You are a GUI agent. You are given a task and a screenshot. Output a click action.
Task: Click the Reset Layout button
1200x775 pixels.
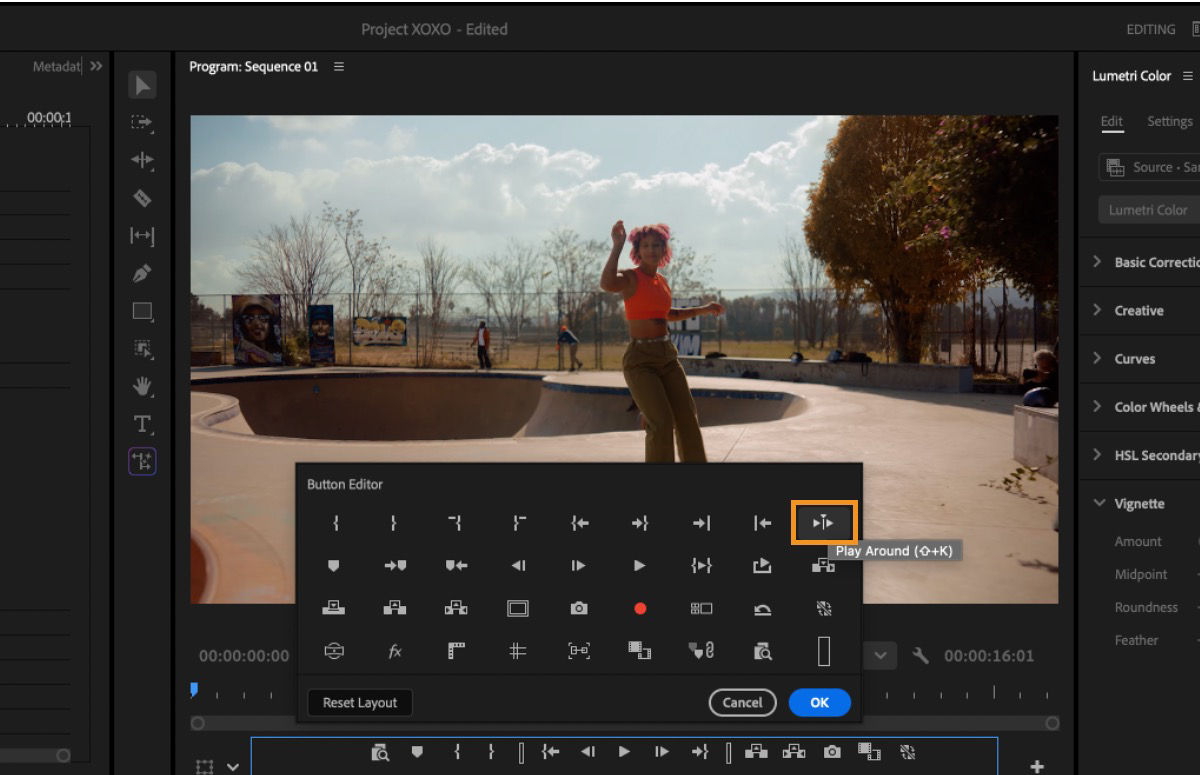[x=360, y=703]
